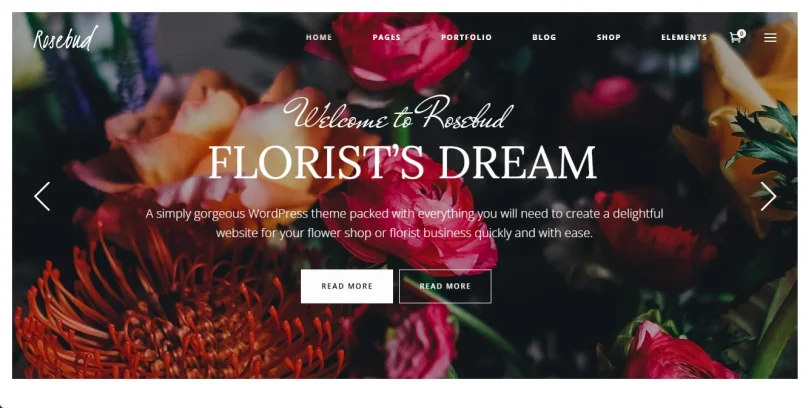Expand the Portfolio navigation menu
808x408 pixels.
466,37
